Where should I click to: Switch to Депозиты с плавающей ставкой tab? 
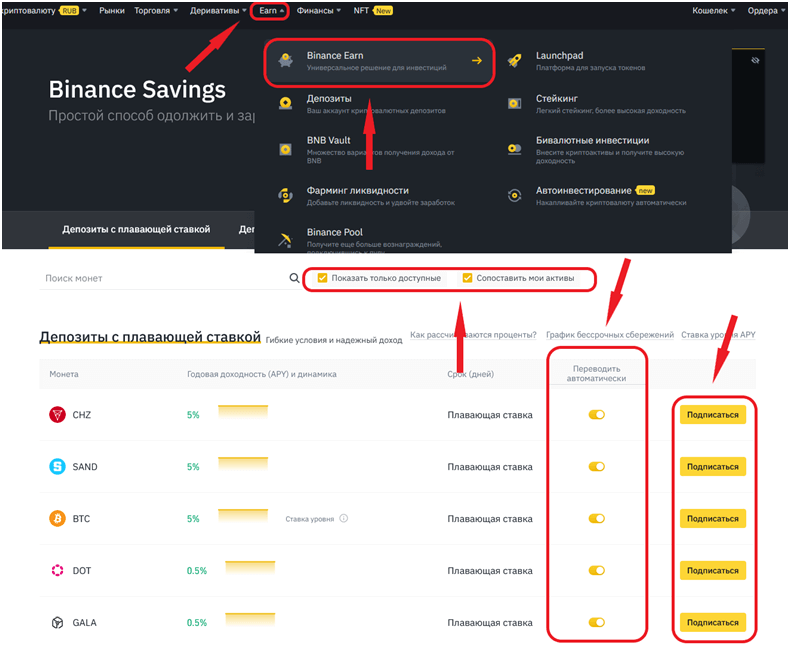click(136, 229)
